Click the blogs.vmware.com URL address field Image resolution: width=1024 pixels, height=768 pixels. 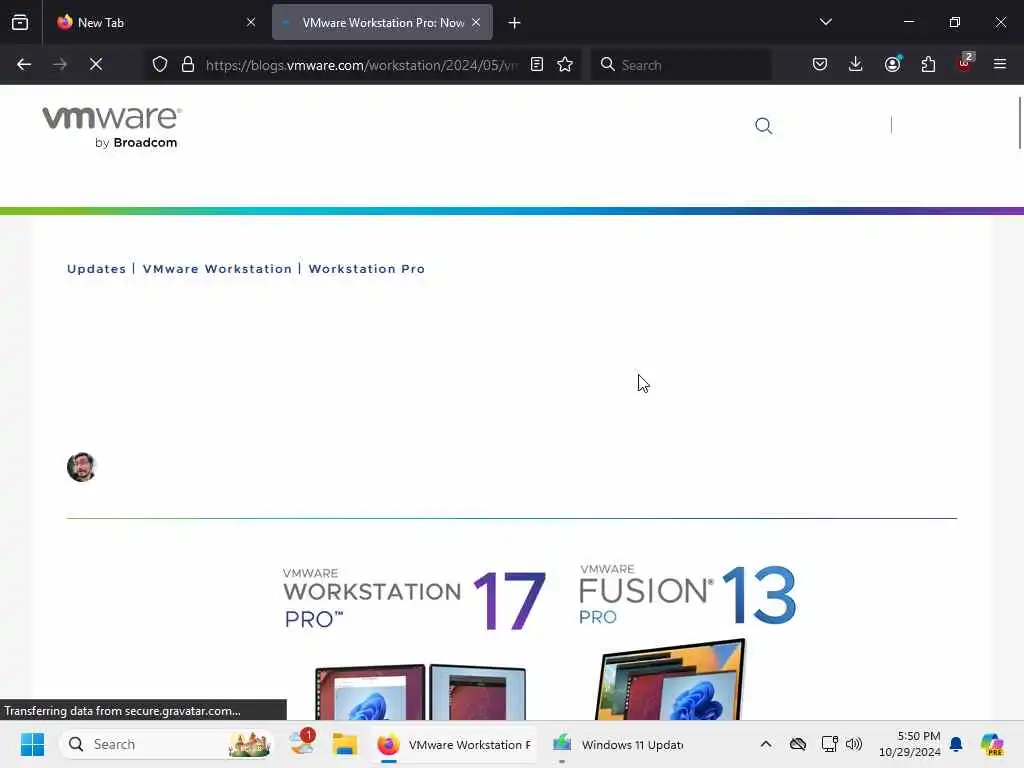pyautogui.click(x=362, y=65)
